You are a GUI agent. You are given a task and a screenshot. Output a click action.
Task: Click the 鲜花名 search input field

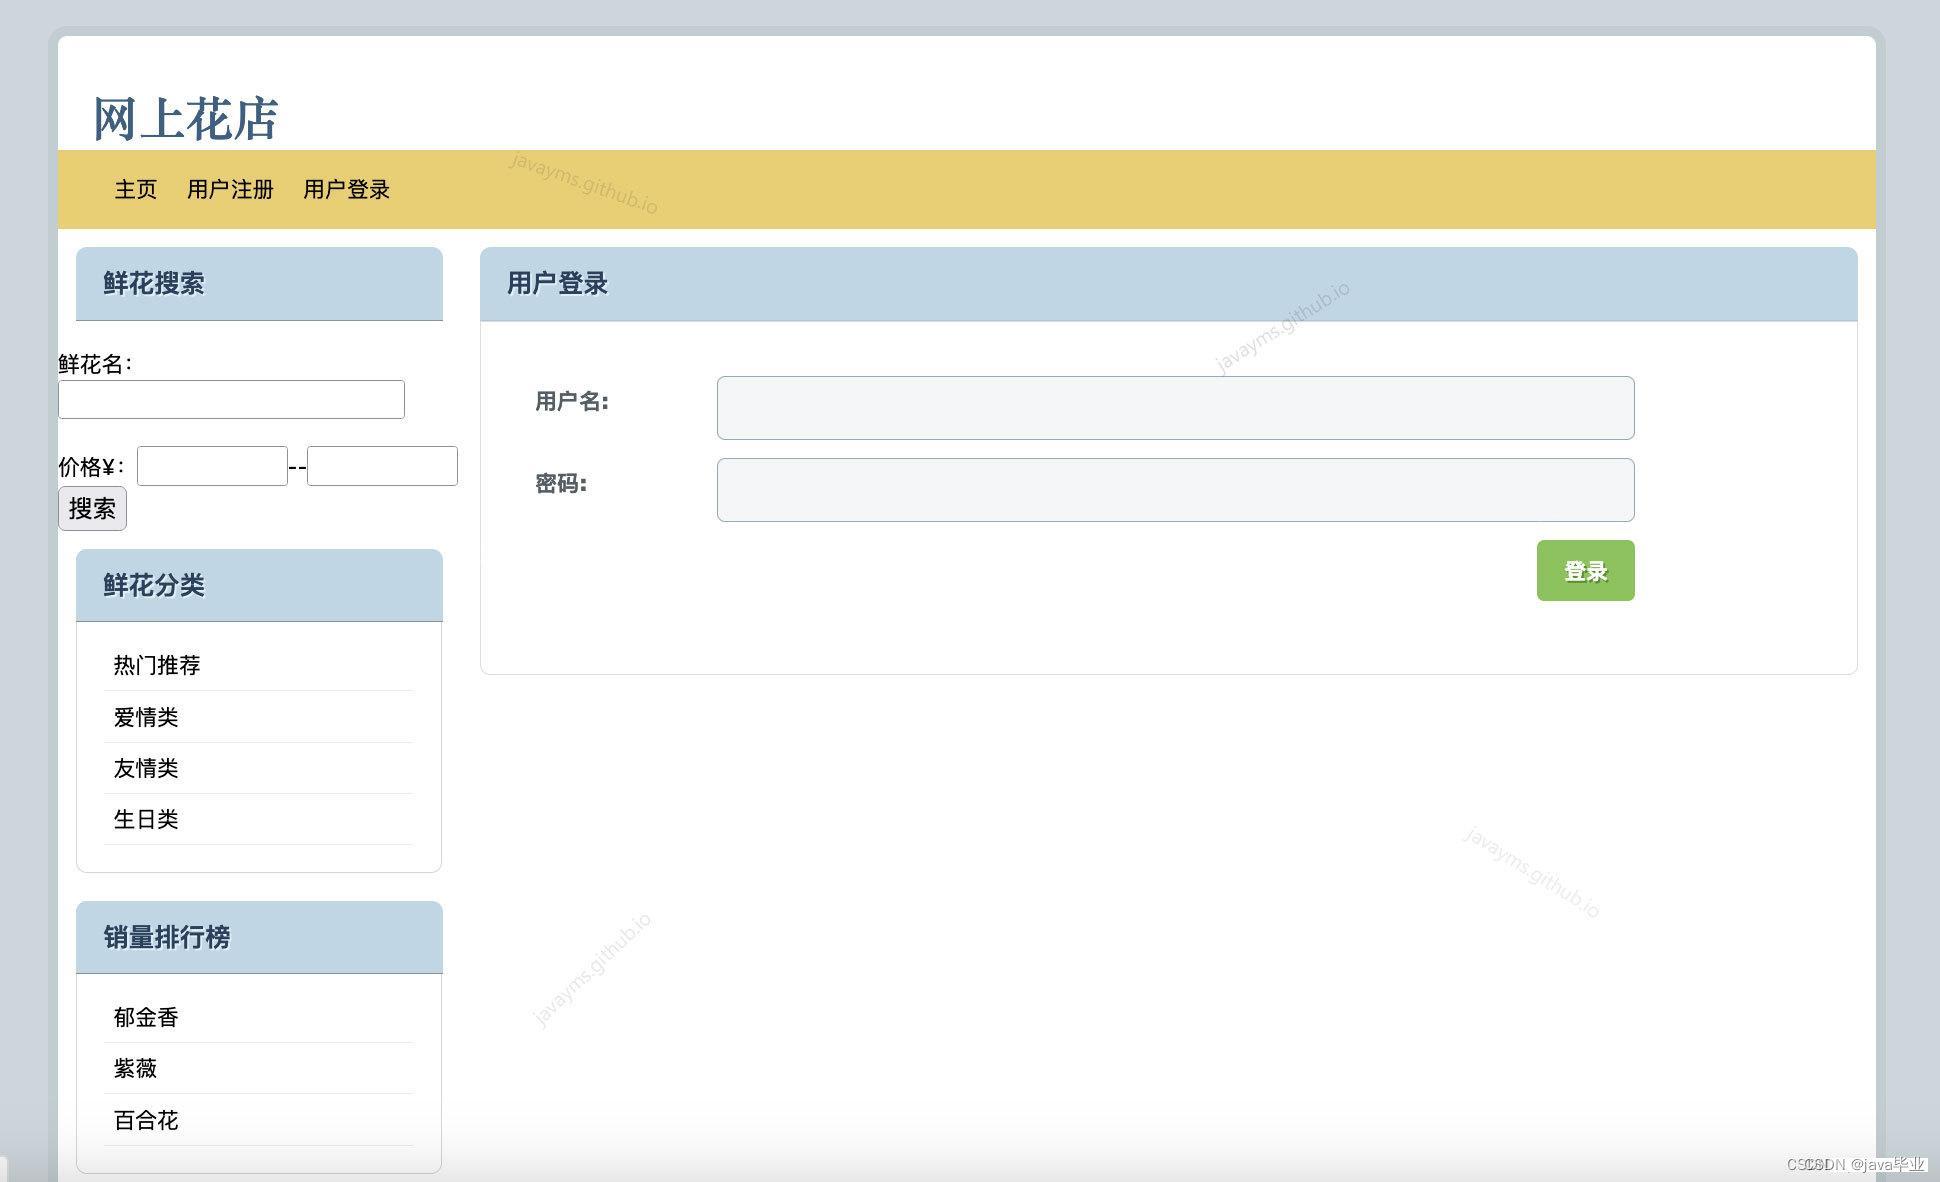[x=234, y=398]
